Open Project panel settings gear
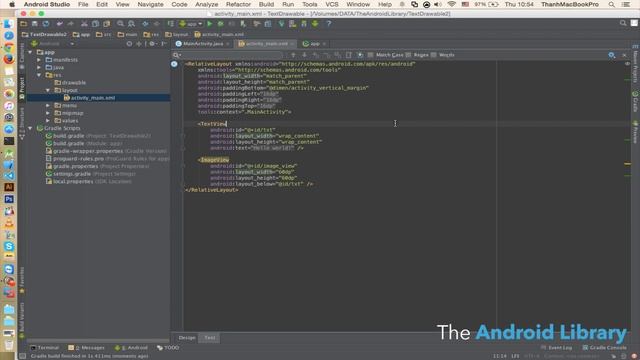The width and height of the screenshot is (640, 360). coord(152,44)
